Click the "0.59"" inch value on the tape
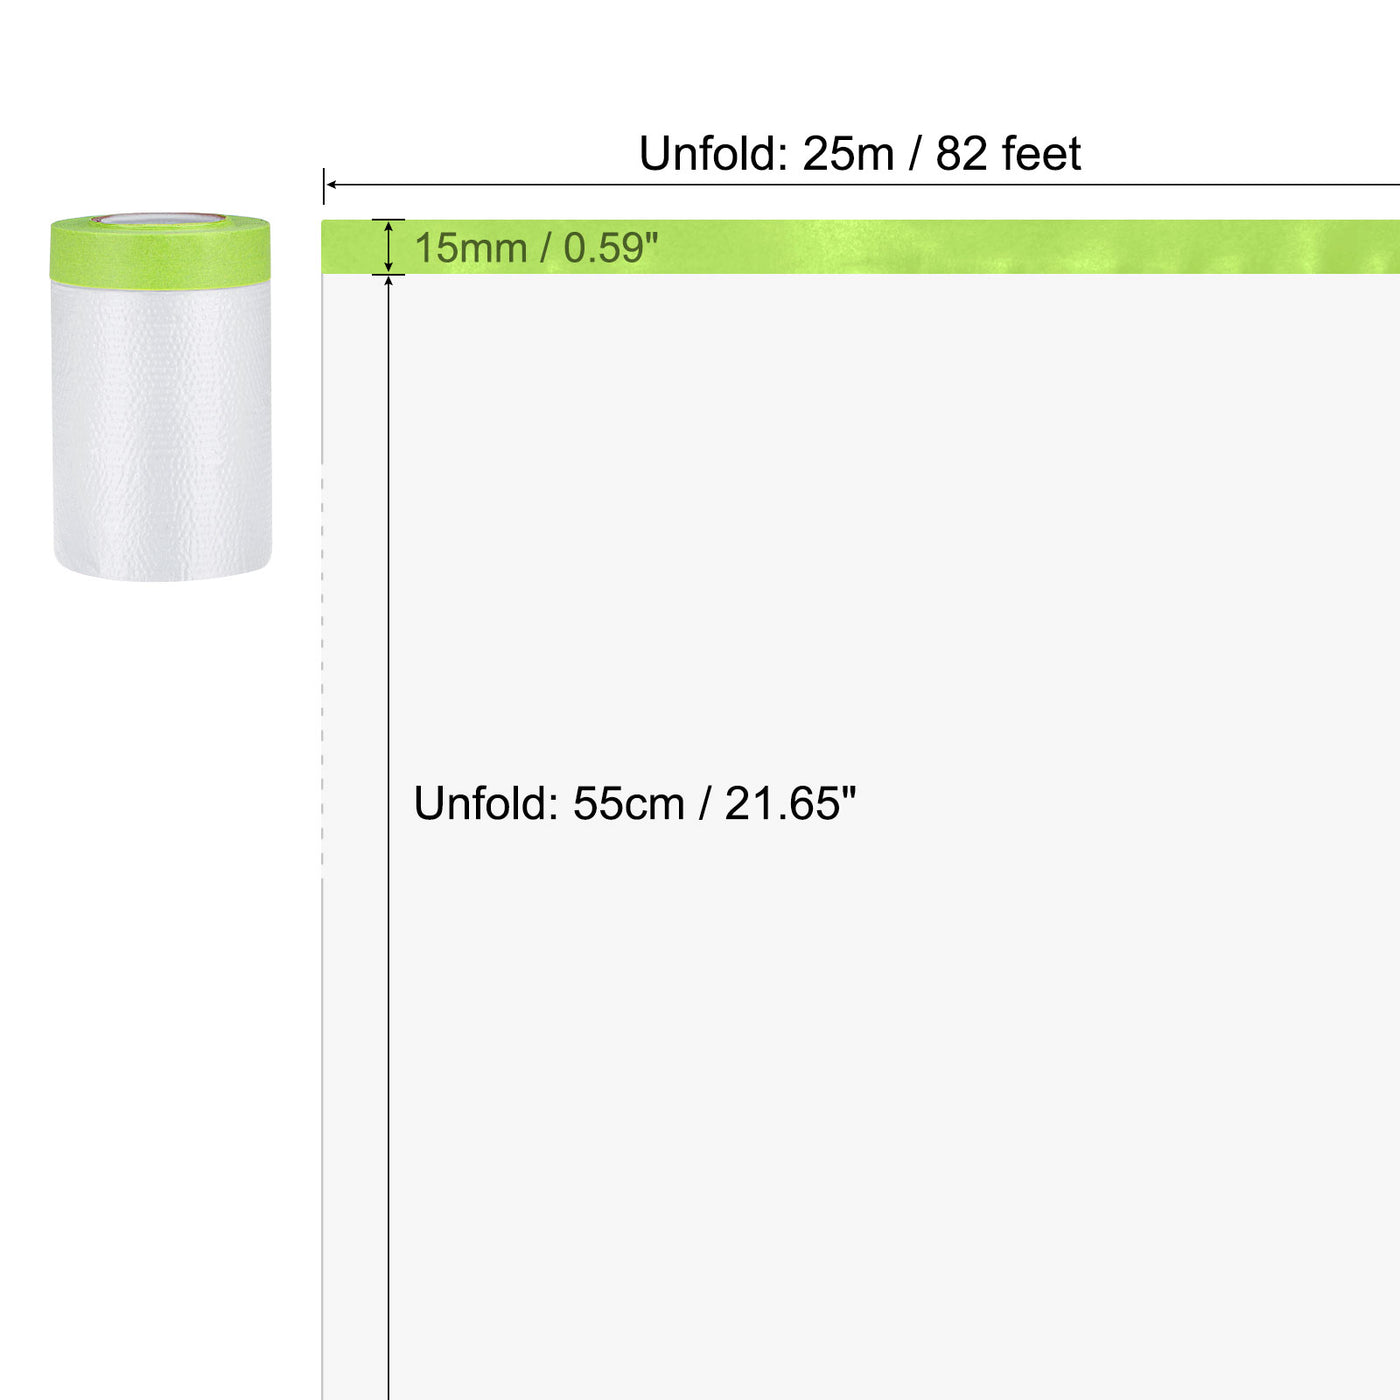Viewport: 1400px width, 1400px height. coord(611,248)
